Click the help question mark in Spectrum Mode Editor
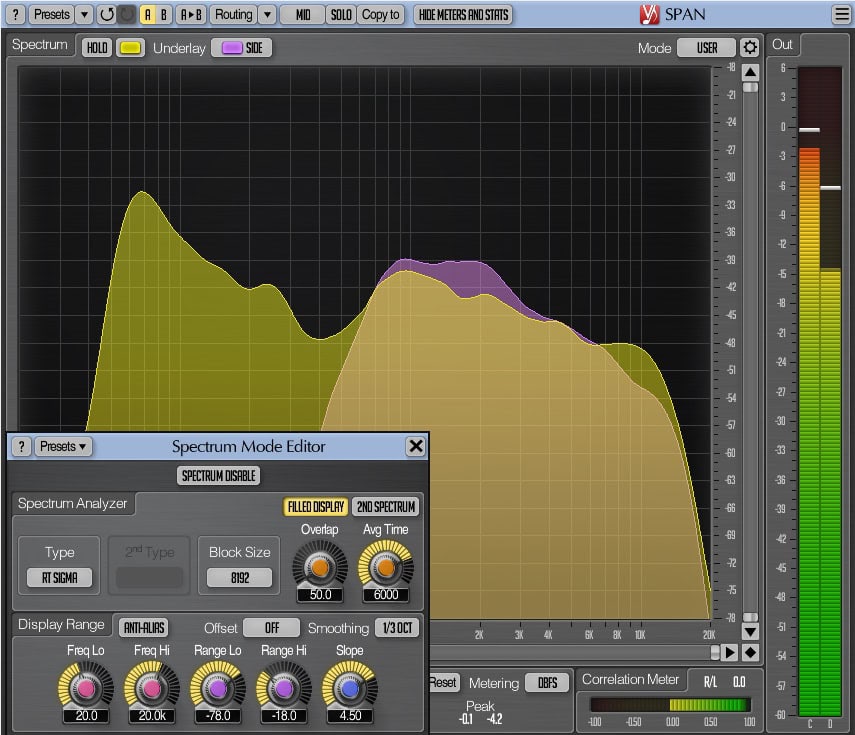 pos(20,447)
